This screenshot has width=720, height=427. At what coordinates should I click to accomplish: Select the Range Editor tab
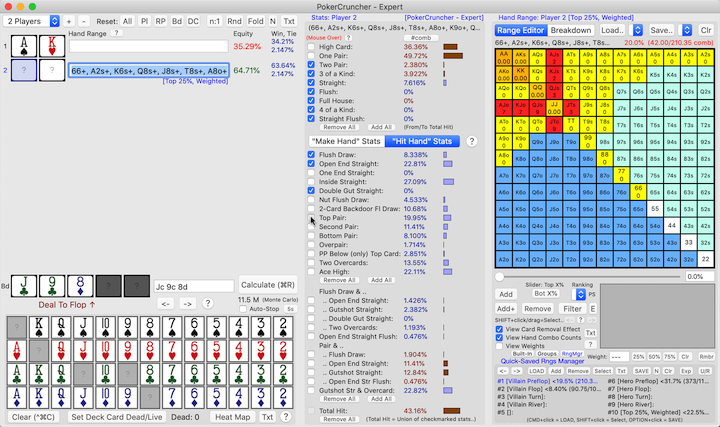tap(520, 30)
